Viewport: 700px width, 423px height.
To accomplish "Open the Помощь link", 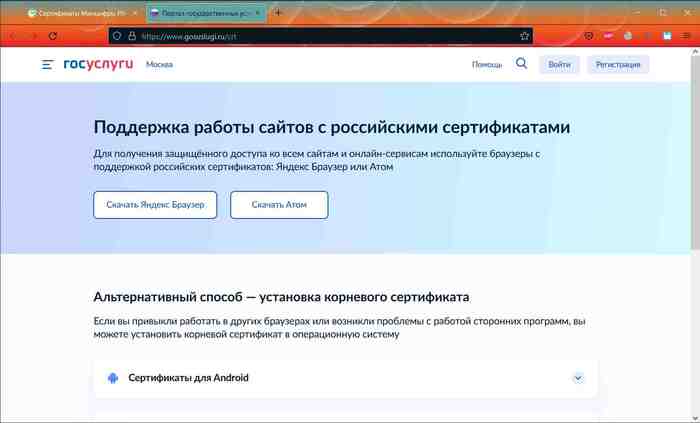I will pos(487,65).
